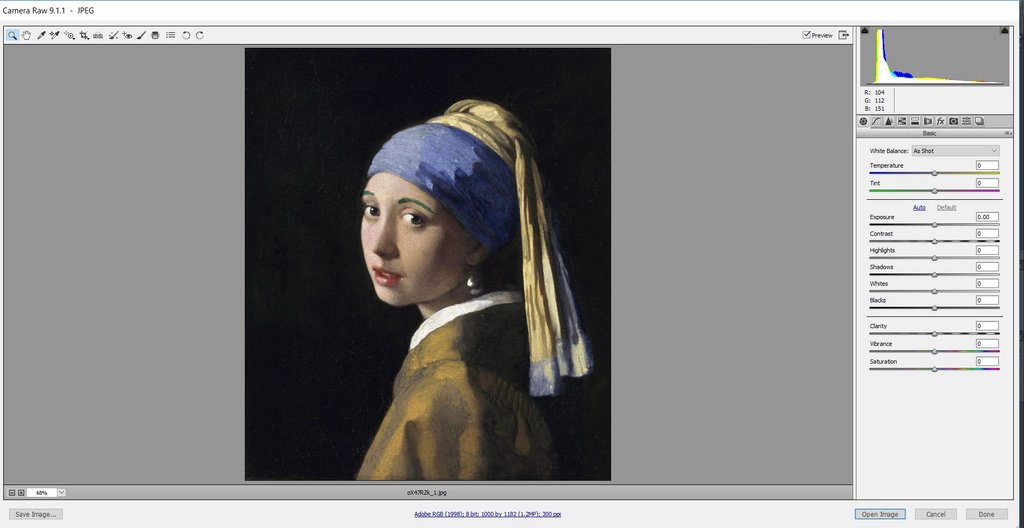1024x528 pixels.
Task: Click the Shadows slider handle
Action: [x=935, y=274]
